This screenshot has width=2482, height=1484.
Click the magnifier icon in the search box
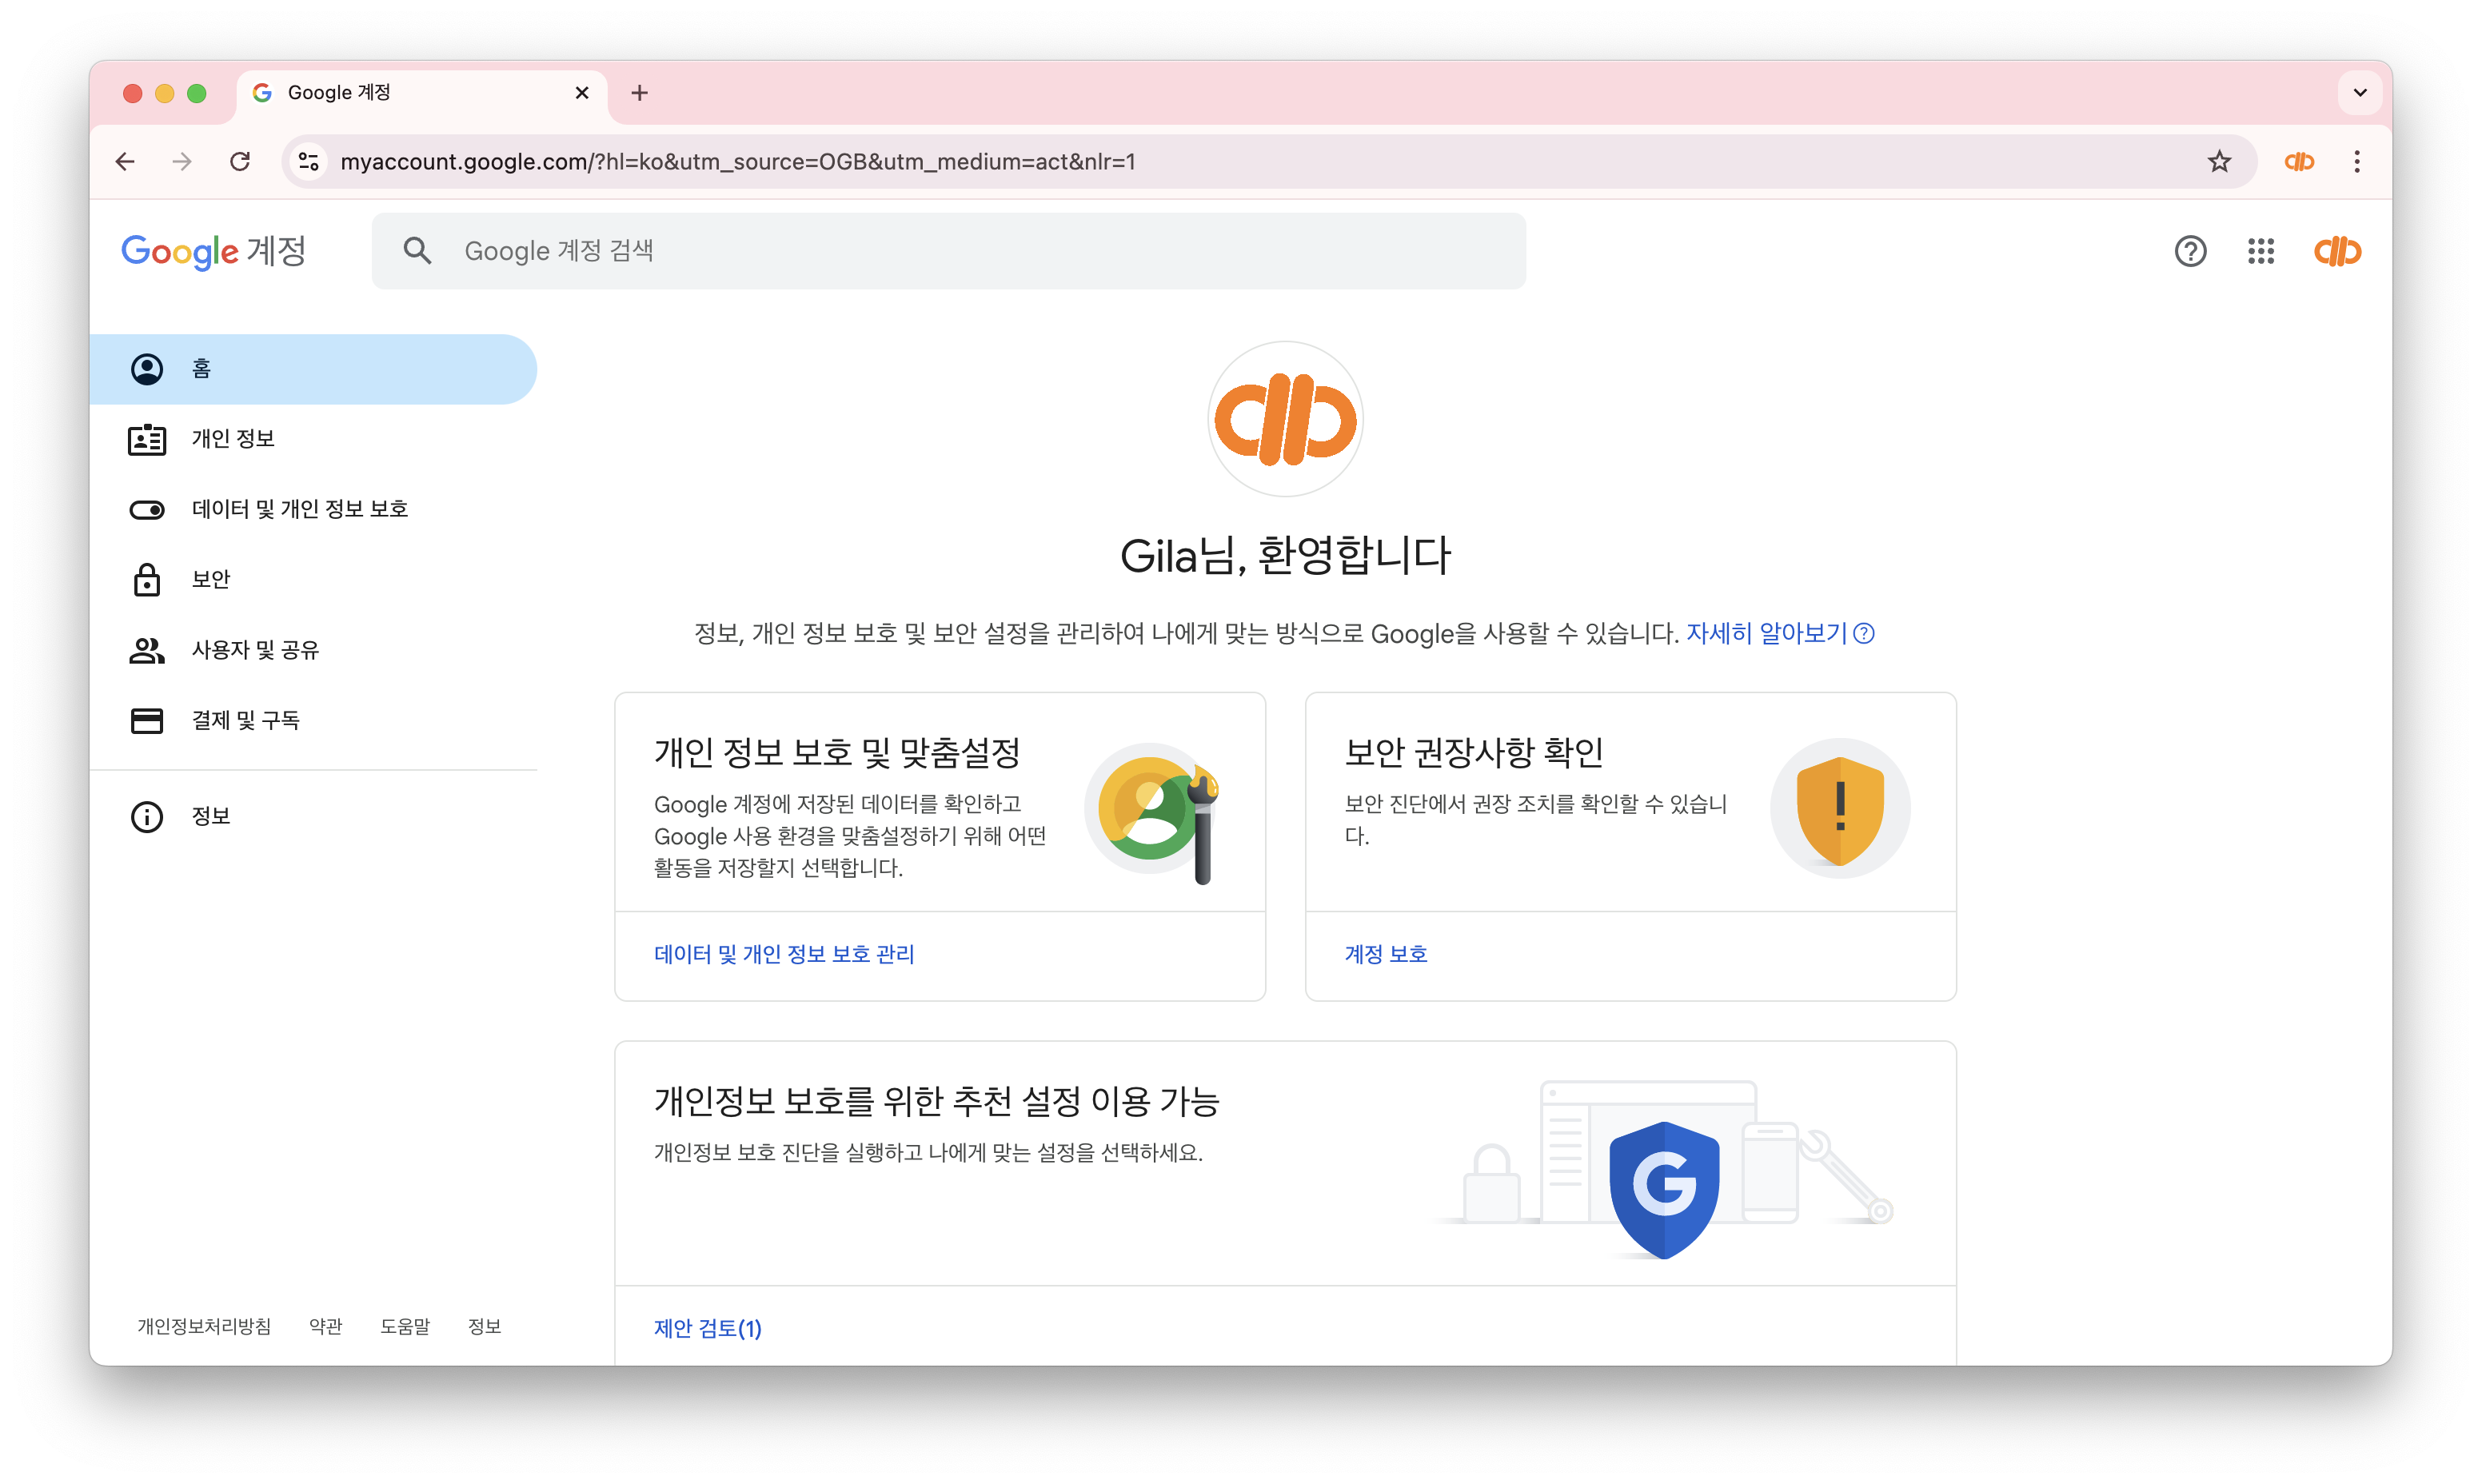click(x=417, y=251)
